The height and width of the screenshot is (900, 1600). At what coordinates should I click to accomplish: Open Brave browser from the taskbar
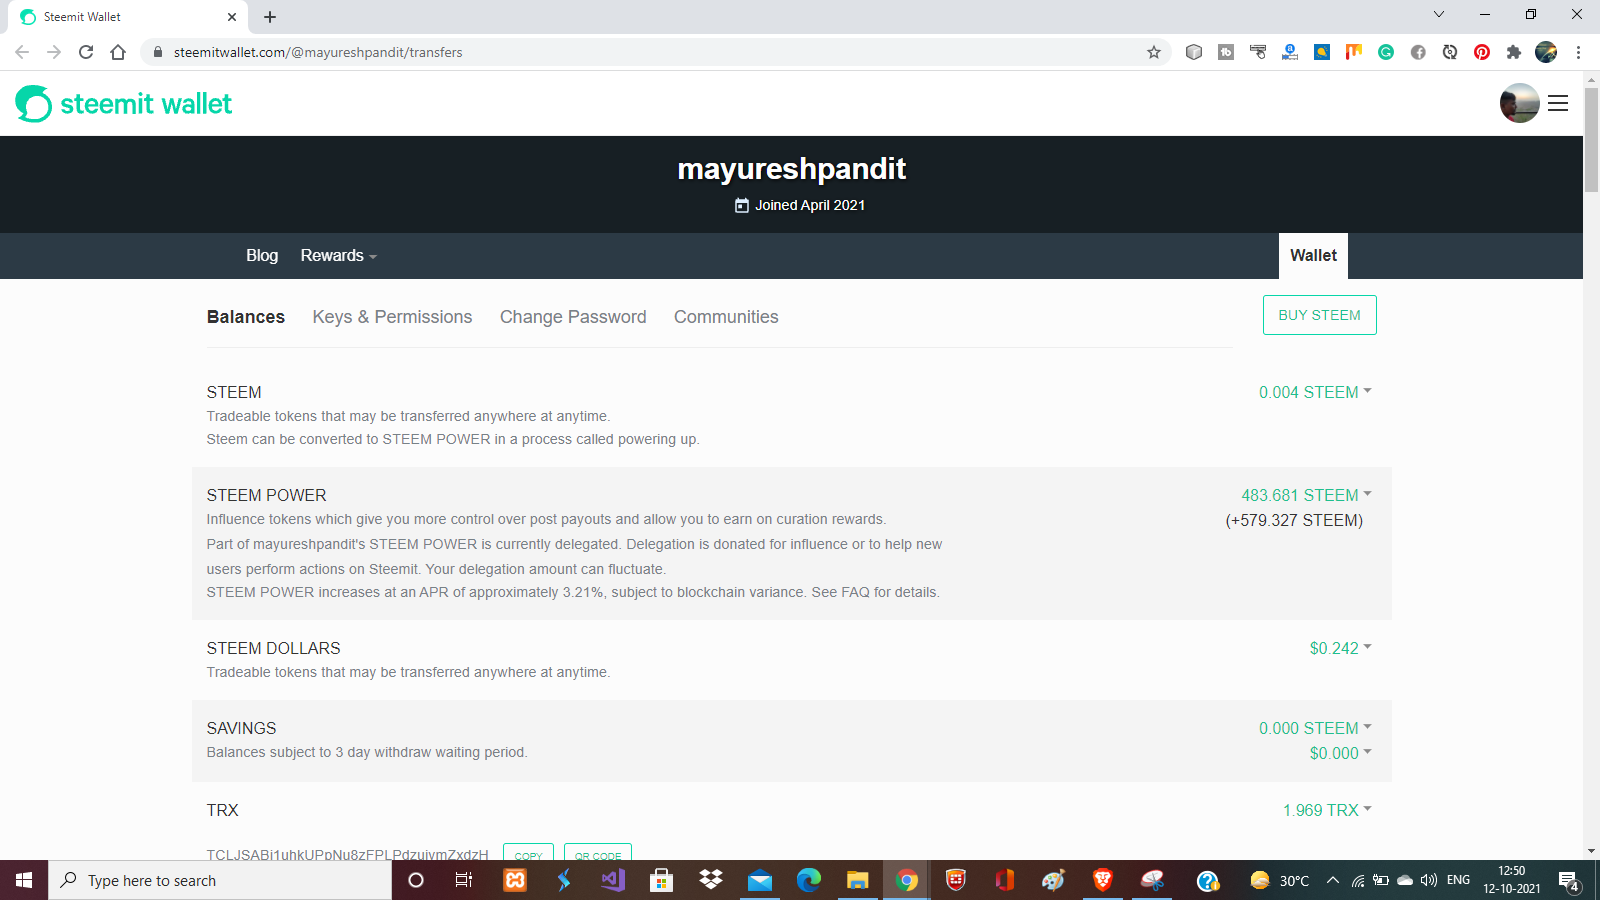tap(1103, 880)
